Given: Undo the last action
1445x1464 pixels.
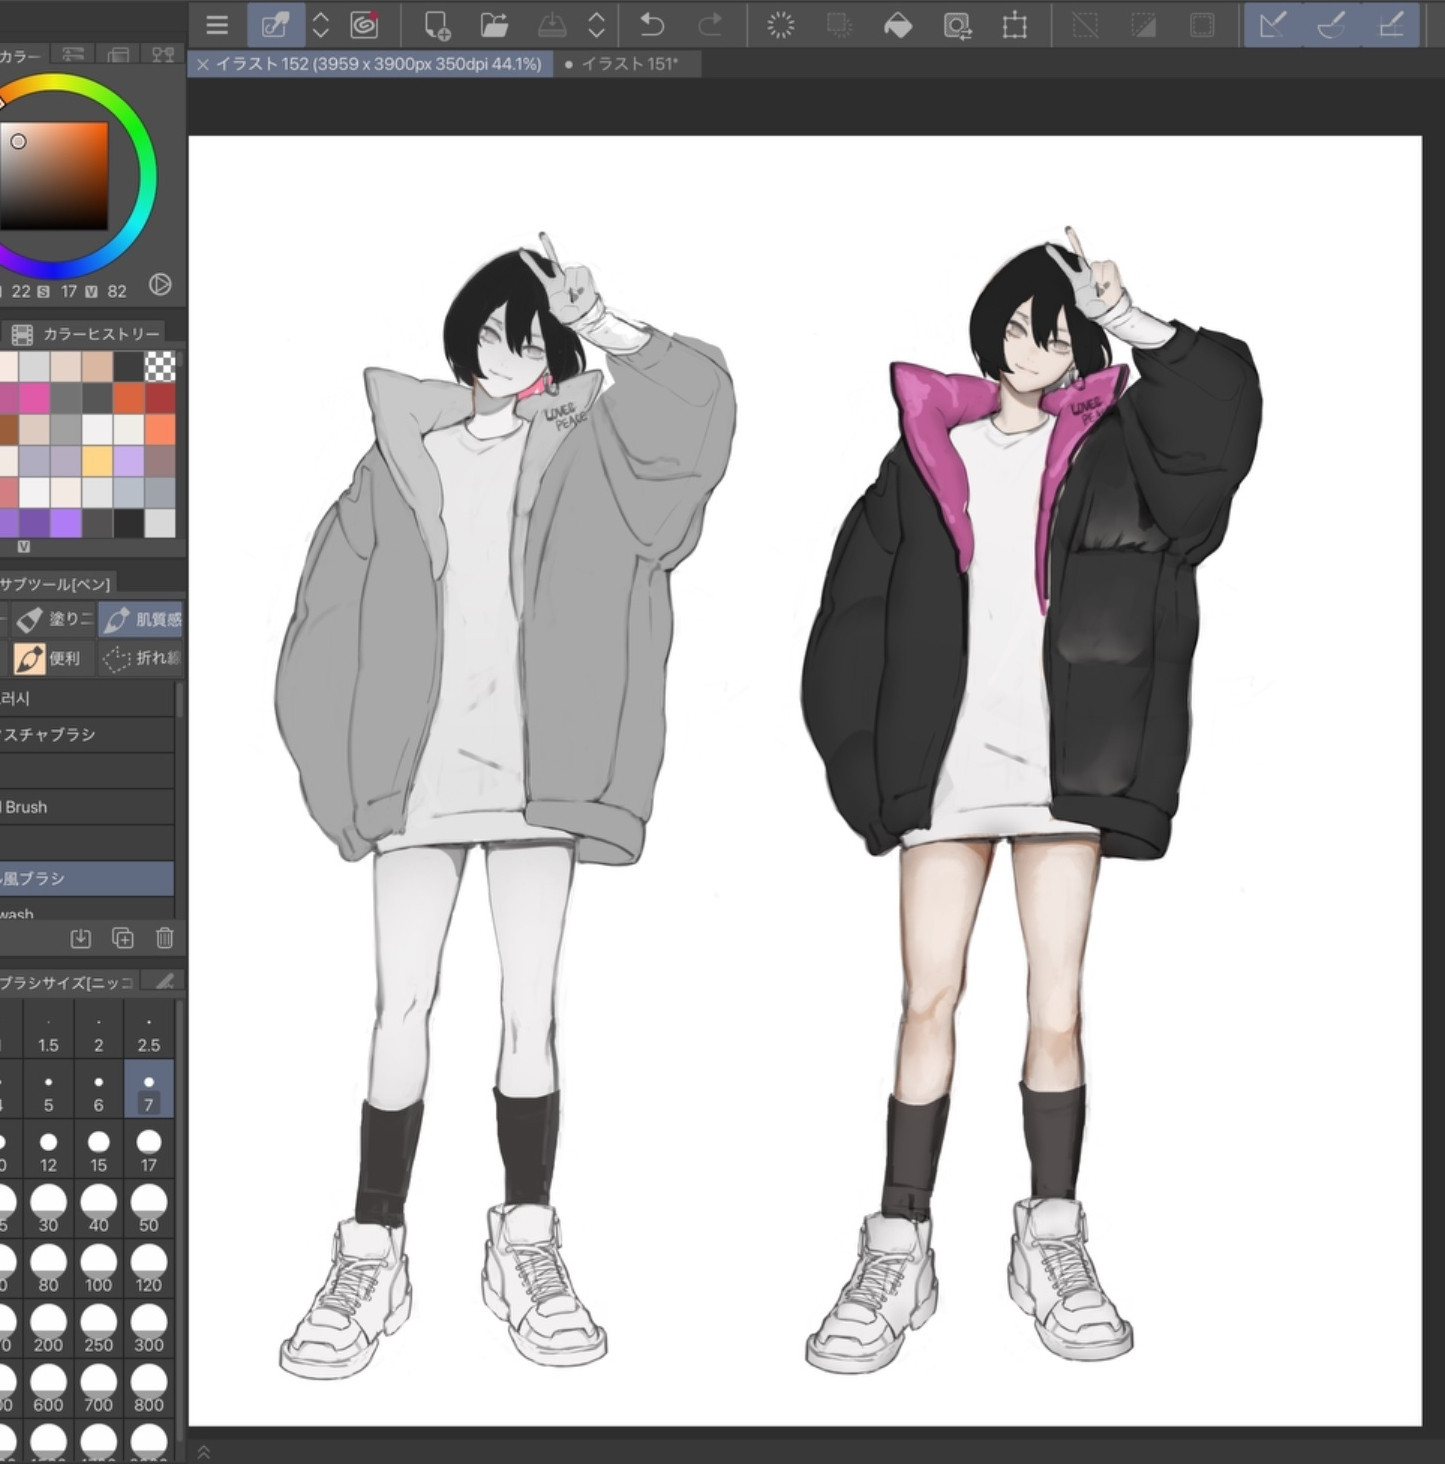Looking at the screenshot, I should click(651, 25).
